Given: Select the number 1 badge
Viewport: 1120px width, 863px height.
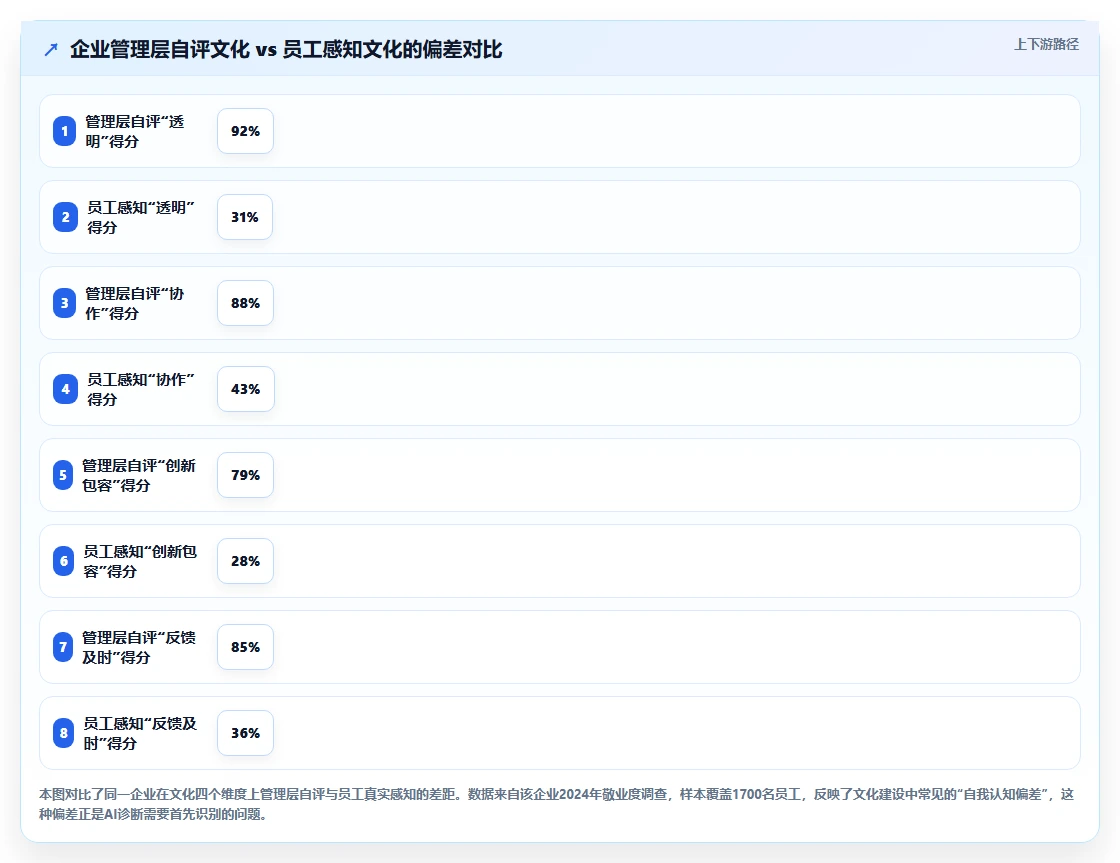Looking at the screenshot, I should [x=64, y=131].
